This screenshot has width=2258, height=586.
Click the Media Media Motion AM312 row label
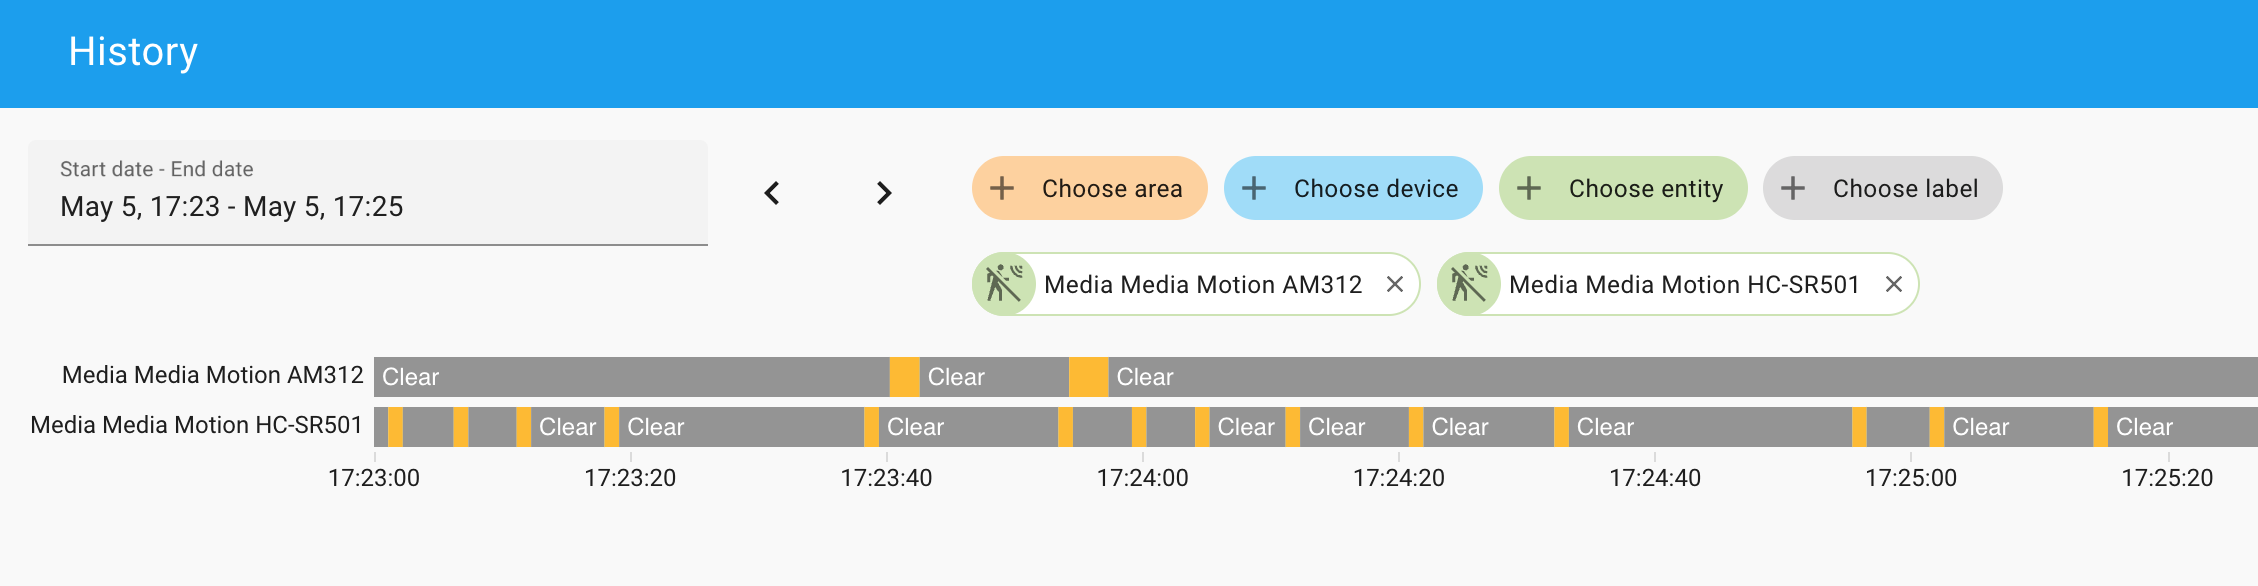213,375
